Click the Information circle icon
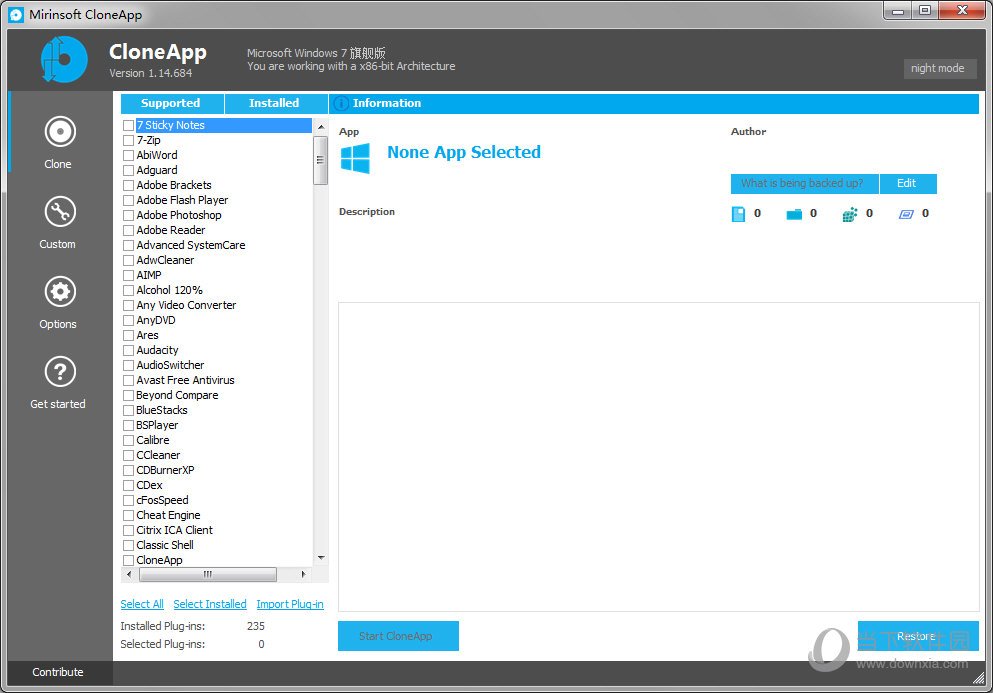 coord(341,103)
